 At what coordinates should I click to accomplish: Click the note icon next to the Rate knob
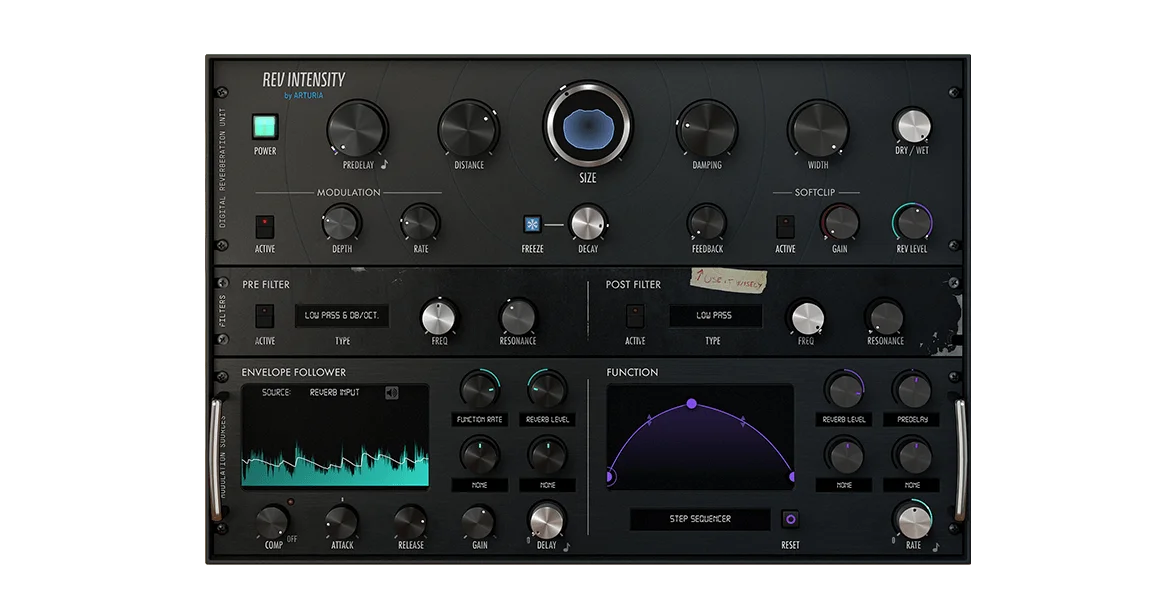pos(936,547)
